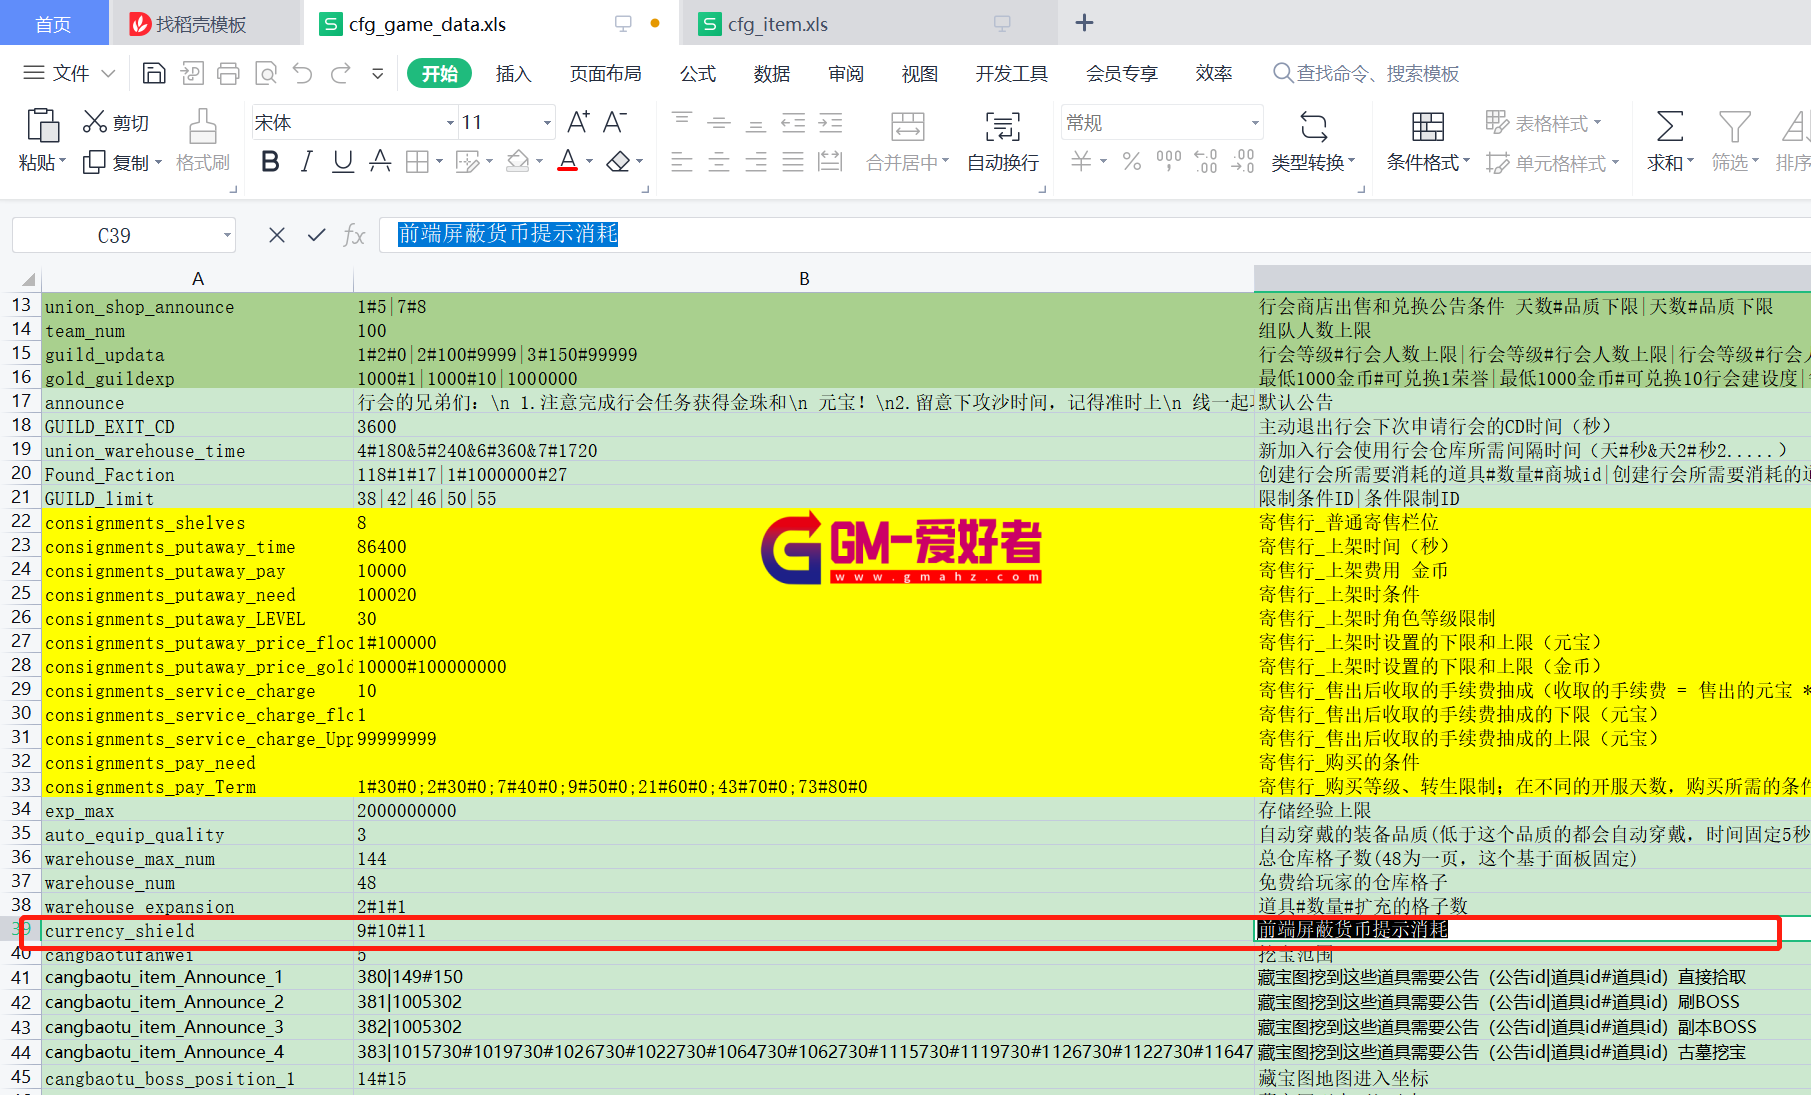Open Cell Style dropdown
The image size is (1811, 1095).
[1553, 163]
